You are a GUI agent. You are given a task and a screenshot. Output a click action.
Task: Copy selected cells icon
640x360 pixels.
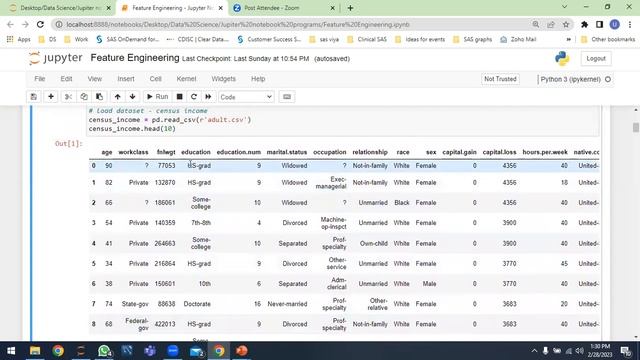(84, 97)
